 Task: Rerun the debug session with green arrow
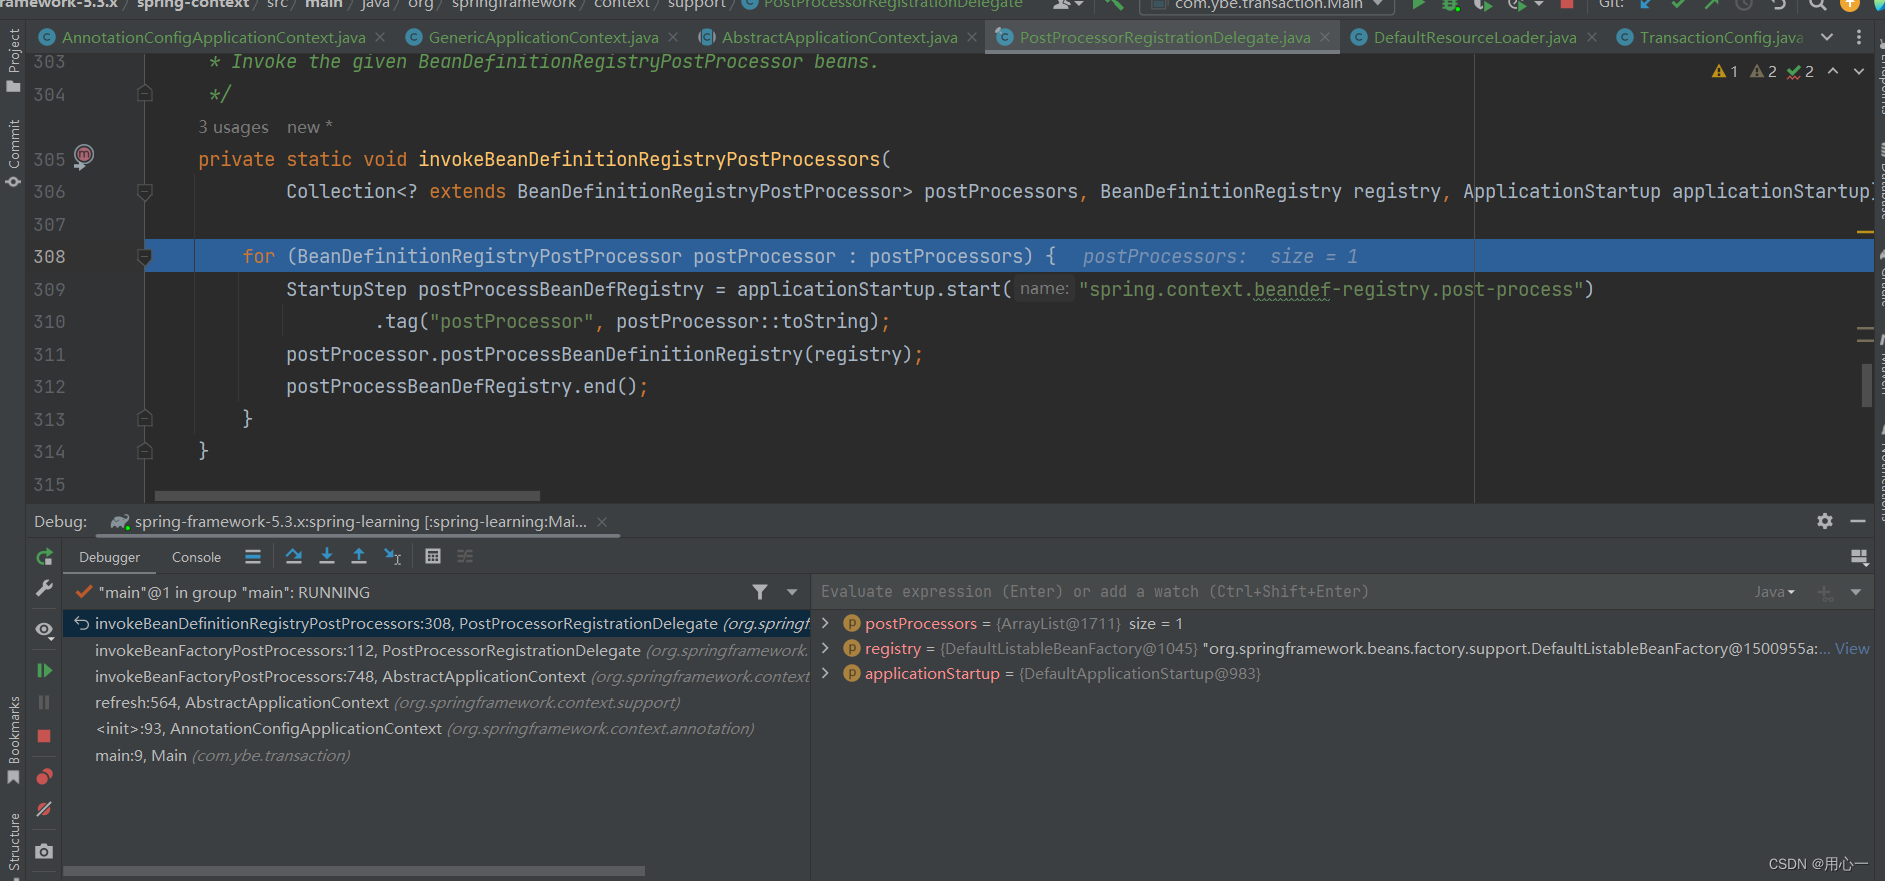click(x=44, y=557)
